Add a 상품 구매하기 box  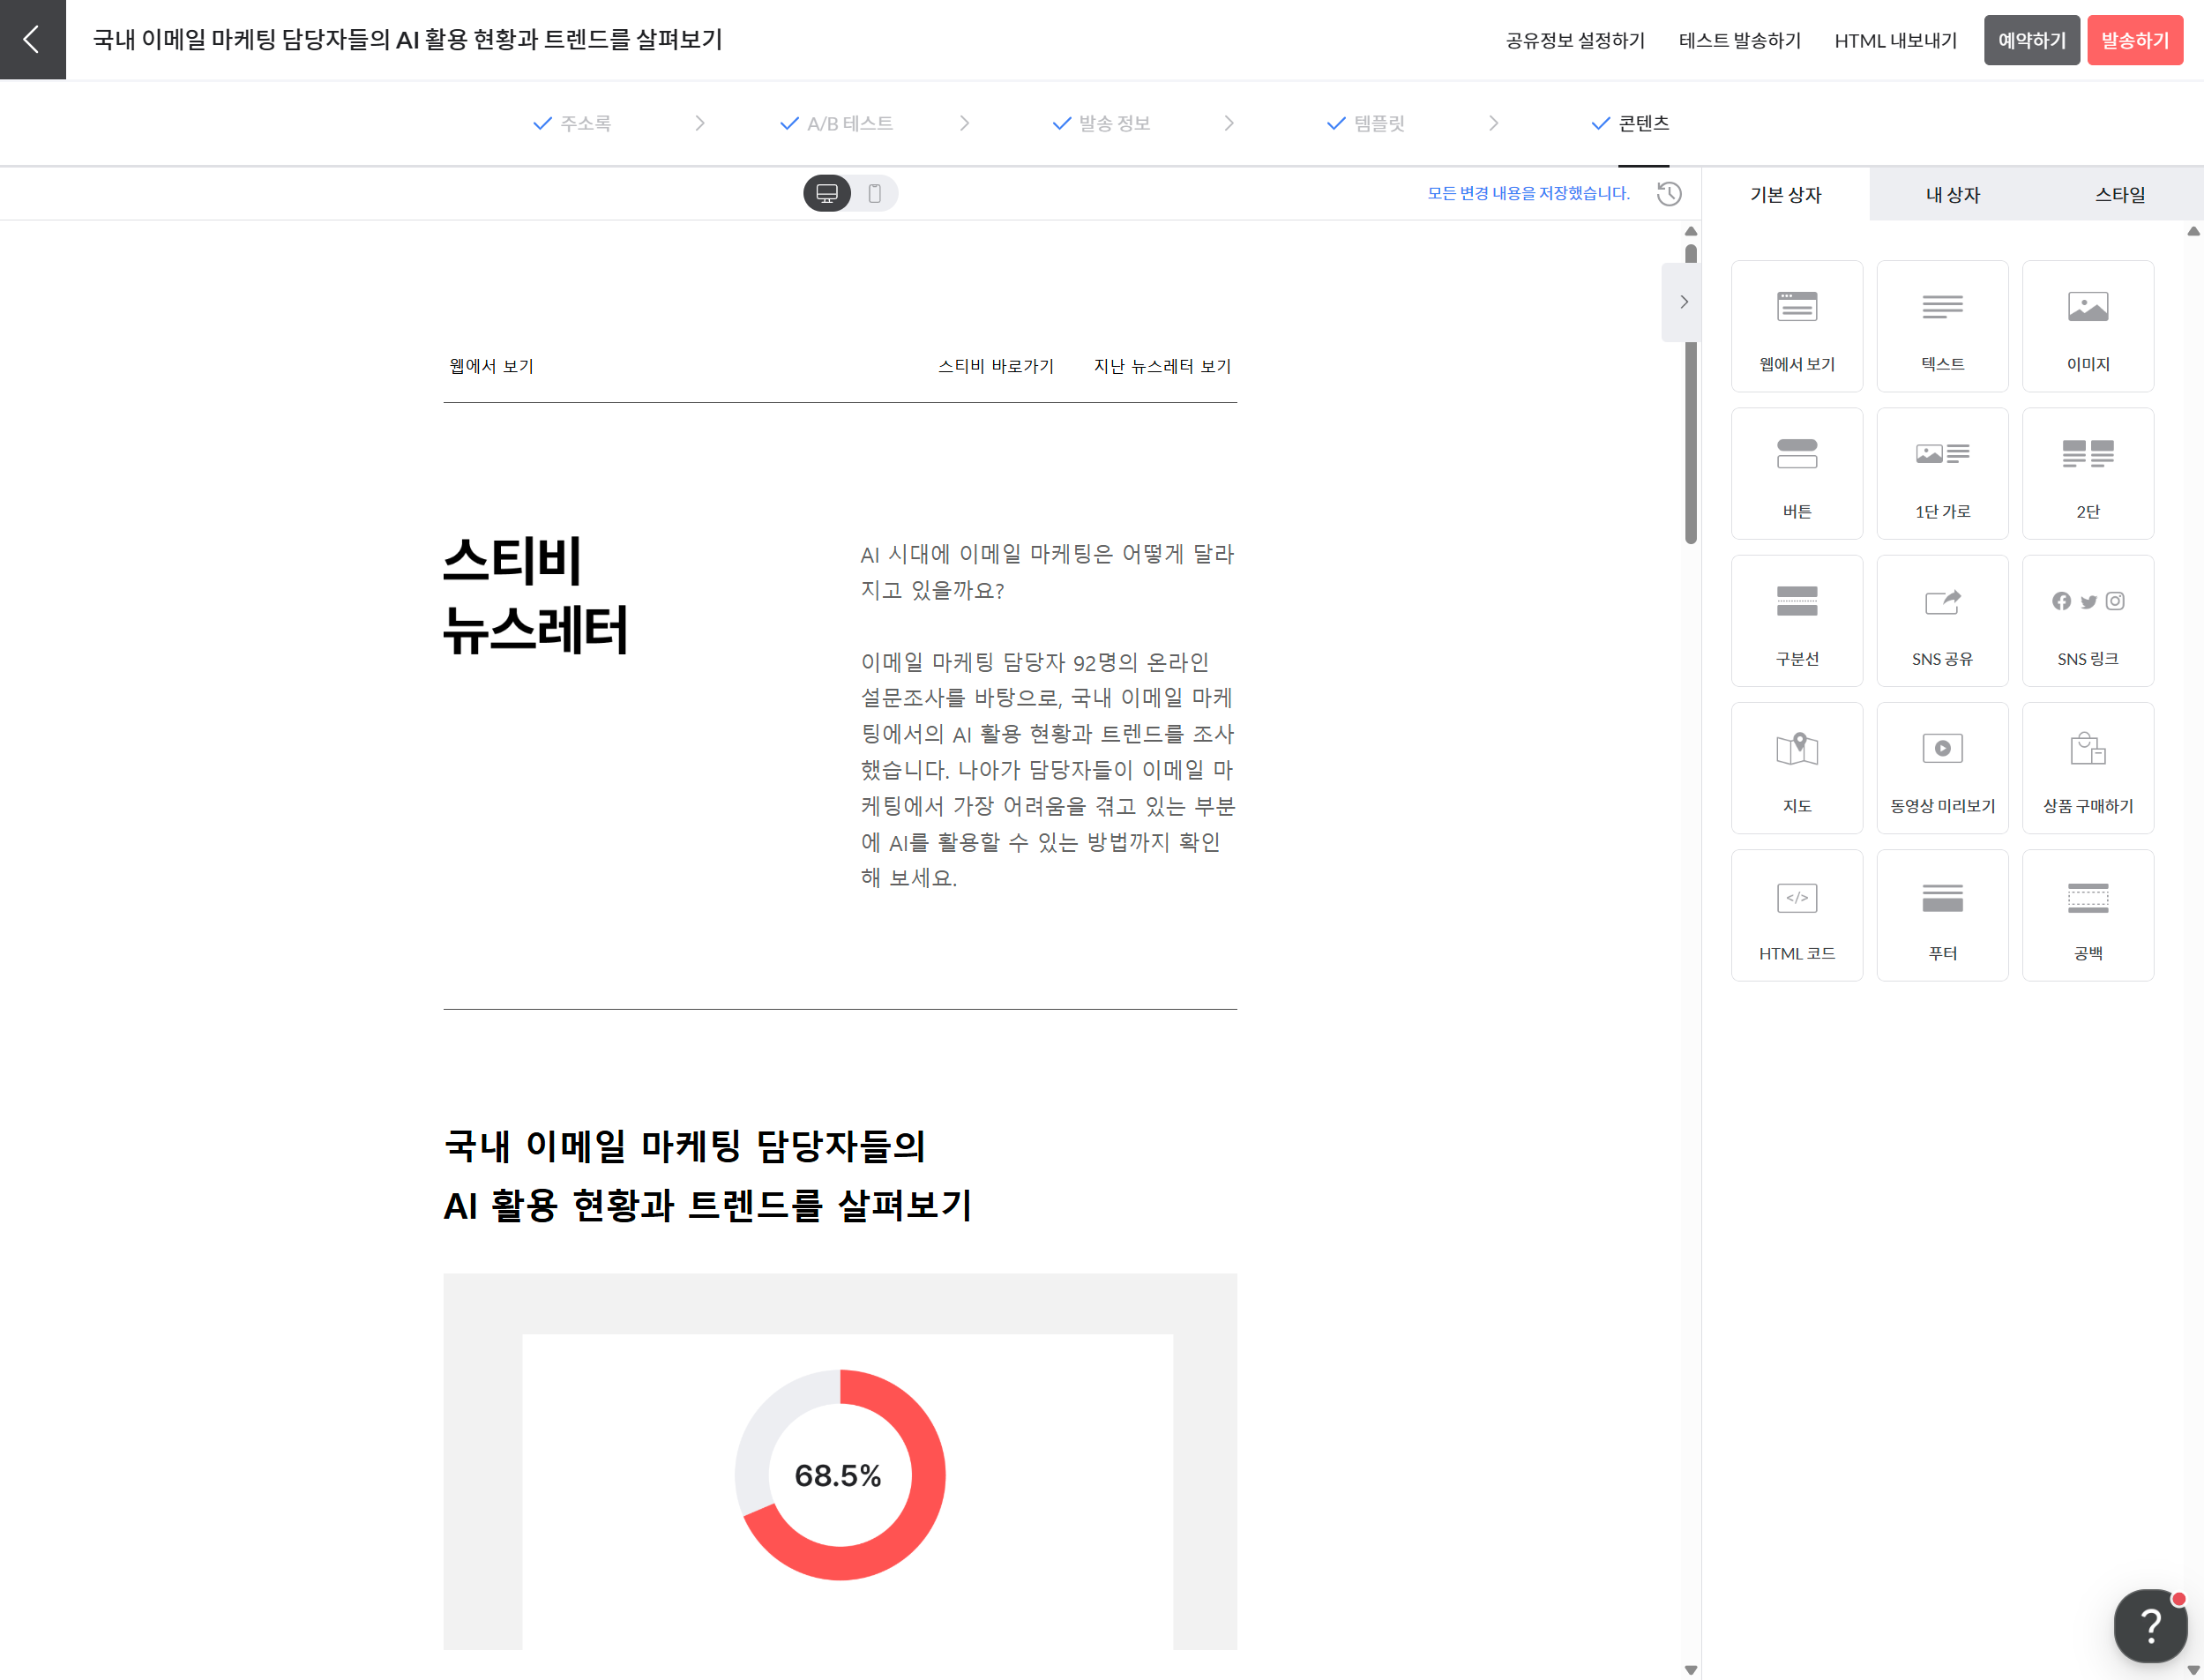(2087, 768)
